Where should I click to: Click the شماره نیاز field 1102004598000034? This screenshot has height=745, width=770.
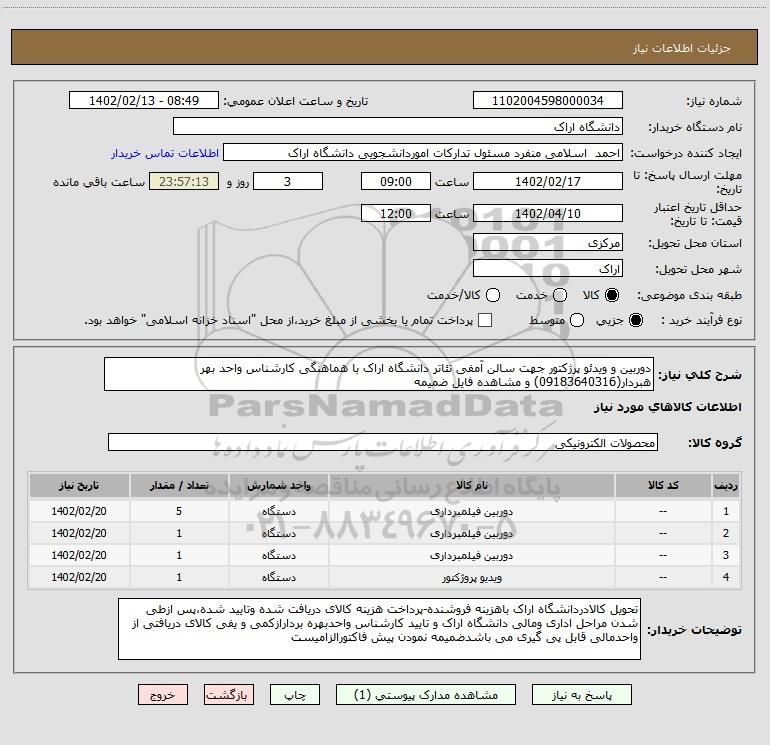tap(548, 101)
